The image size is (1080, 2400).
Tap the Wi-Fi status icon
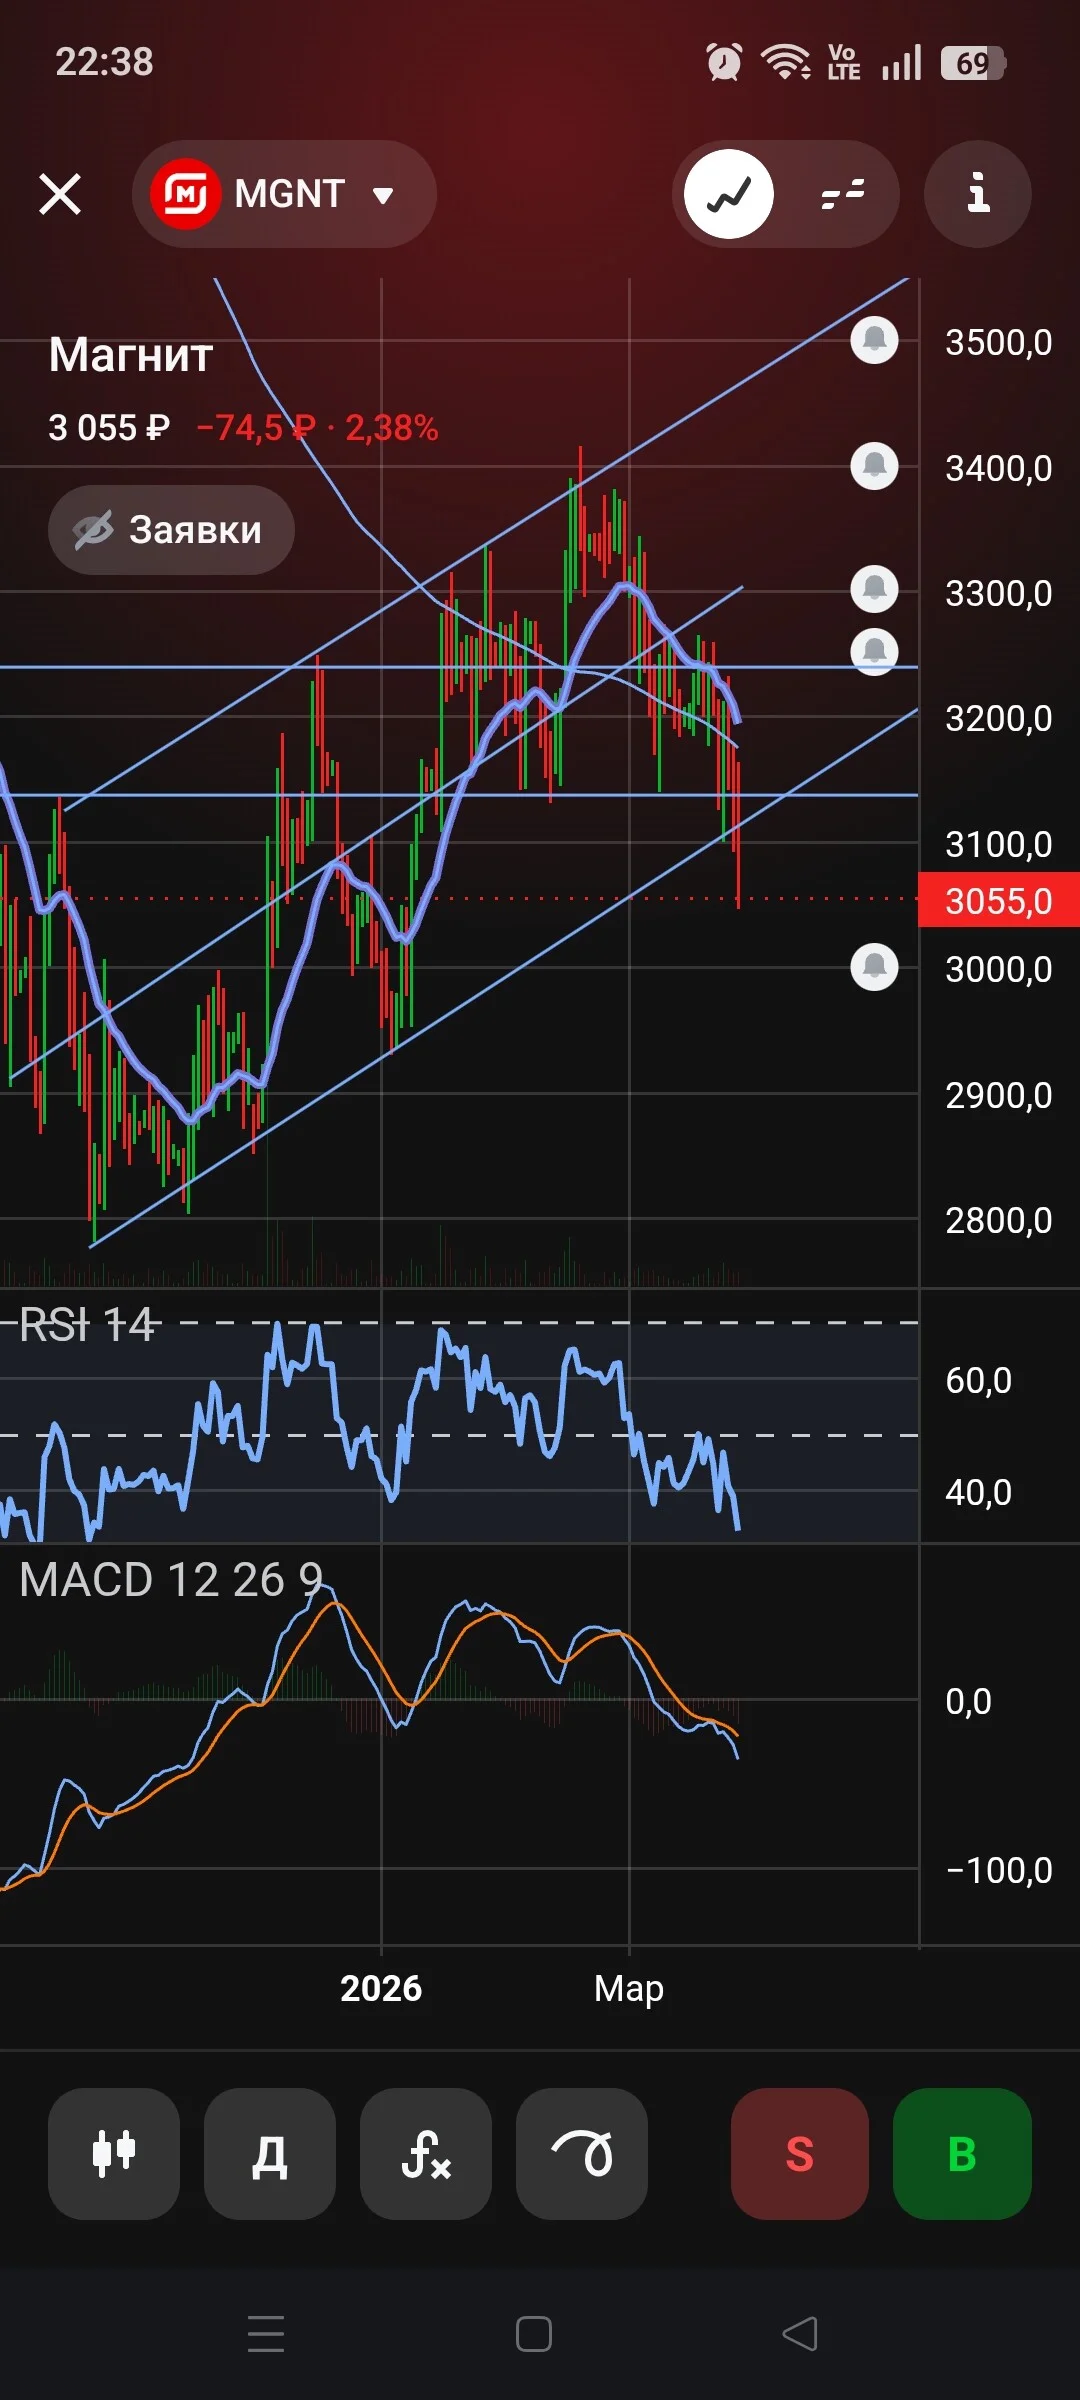pos(786,62)
